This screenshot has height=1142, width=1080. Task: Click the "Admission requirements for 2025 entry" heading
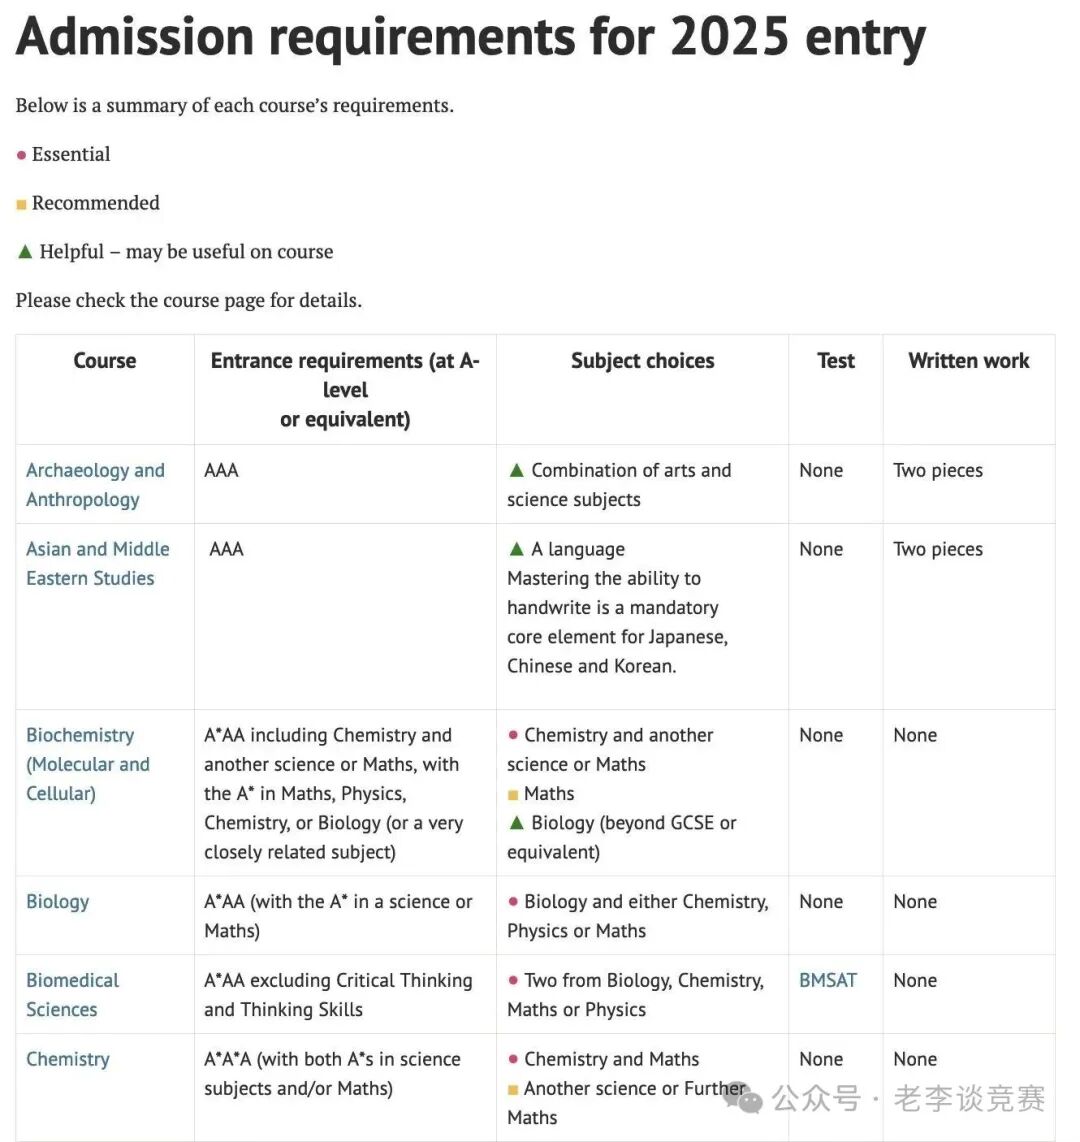pyautogui.click(x=470, y=38)
